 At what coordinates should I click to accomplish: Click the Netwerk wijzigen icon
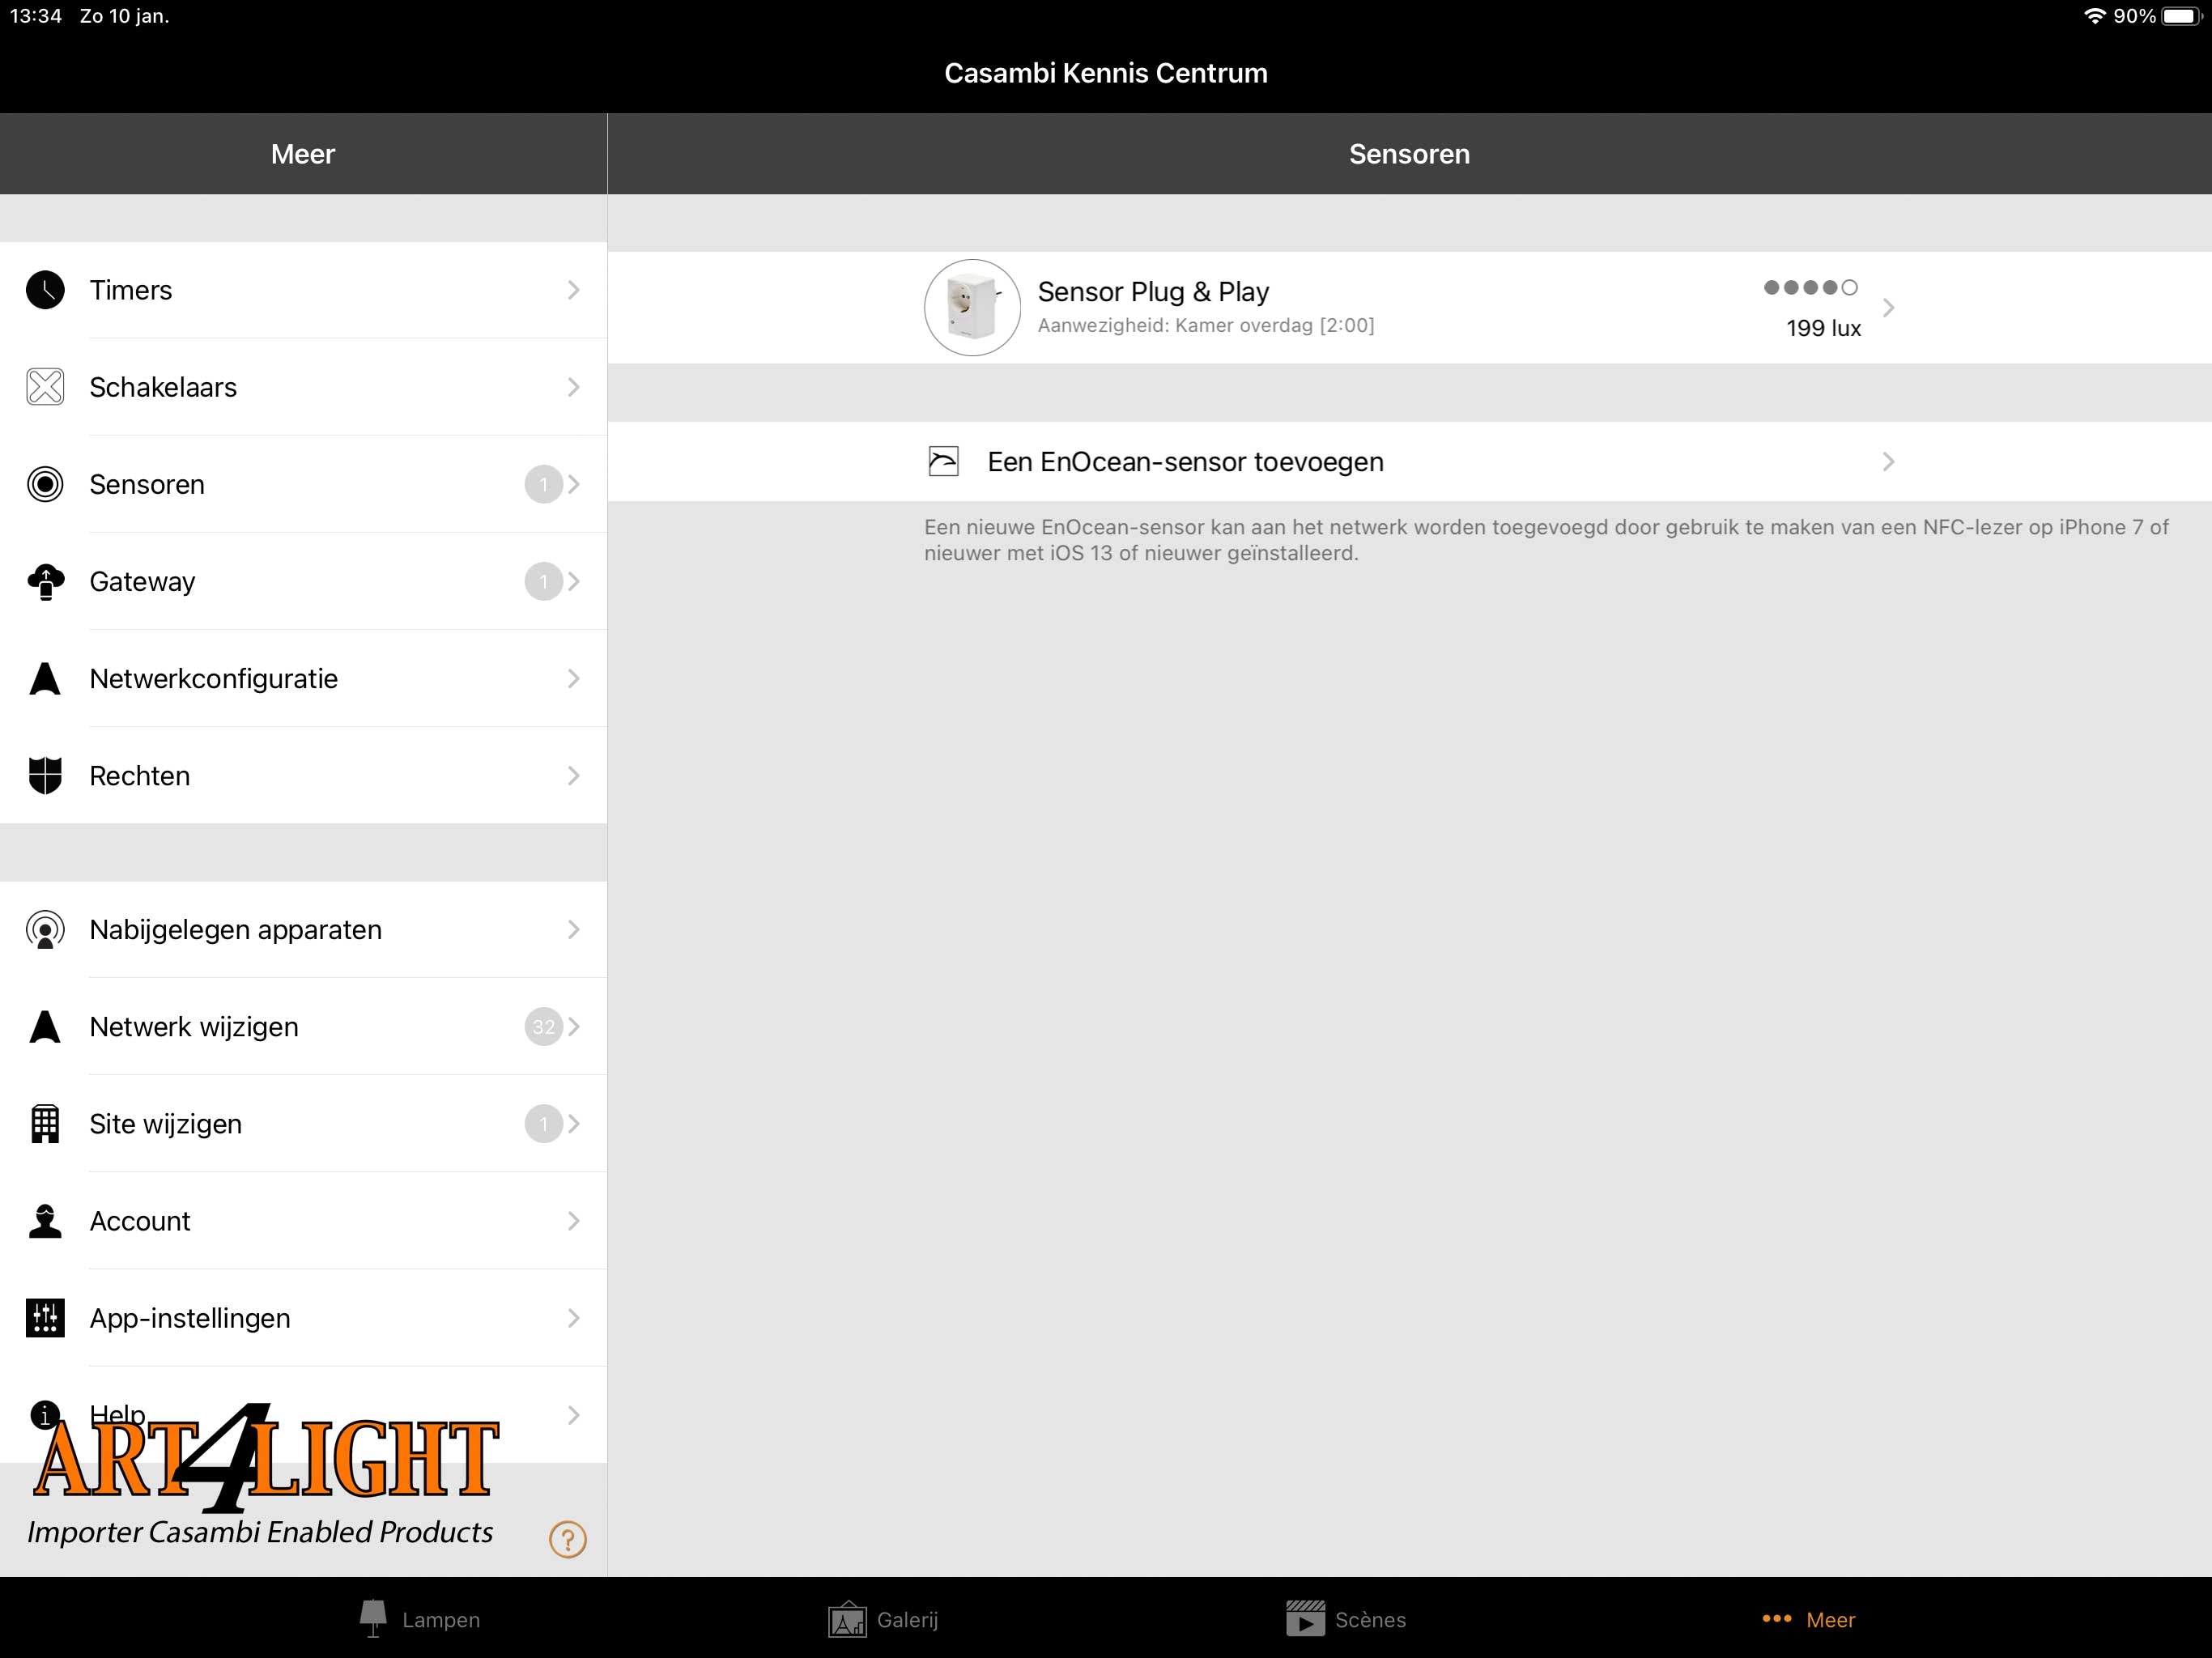click(47, 1026)
